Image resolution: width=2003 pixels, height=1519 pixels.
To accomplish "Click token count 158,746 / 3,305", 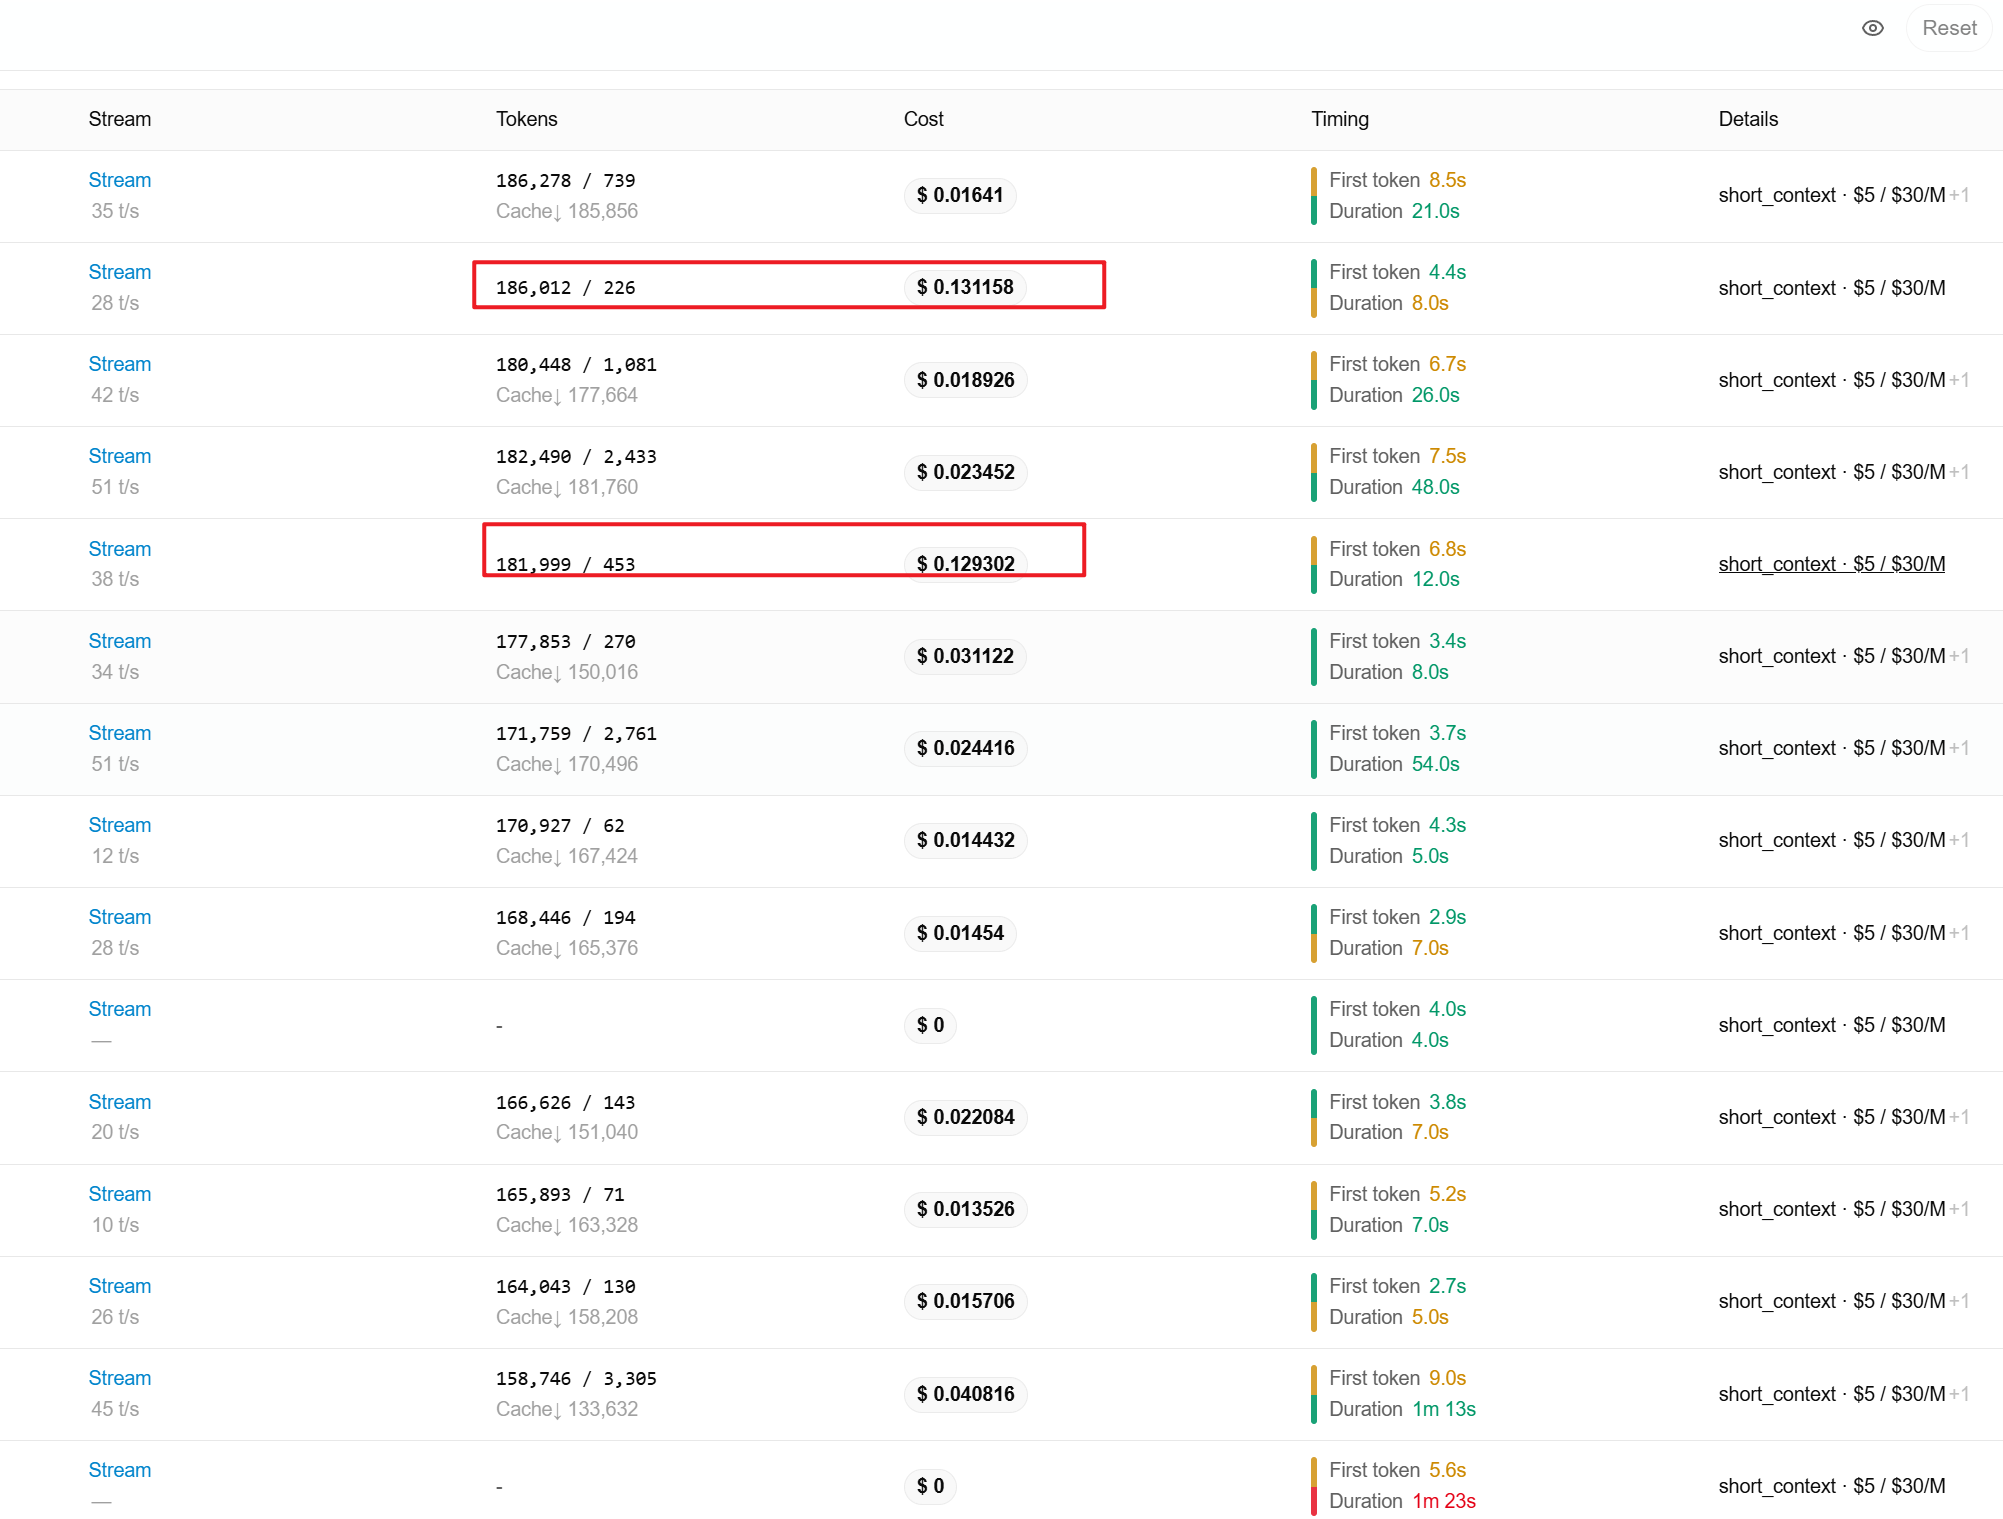I will tap(577, 1379).
